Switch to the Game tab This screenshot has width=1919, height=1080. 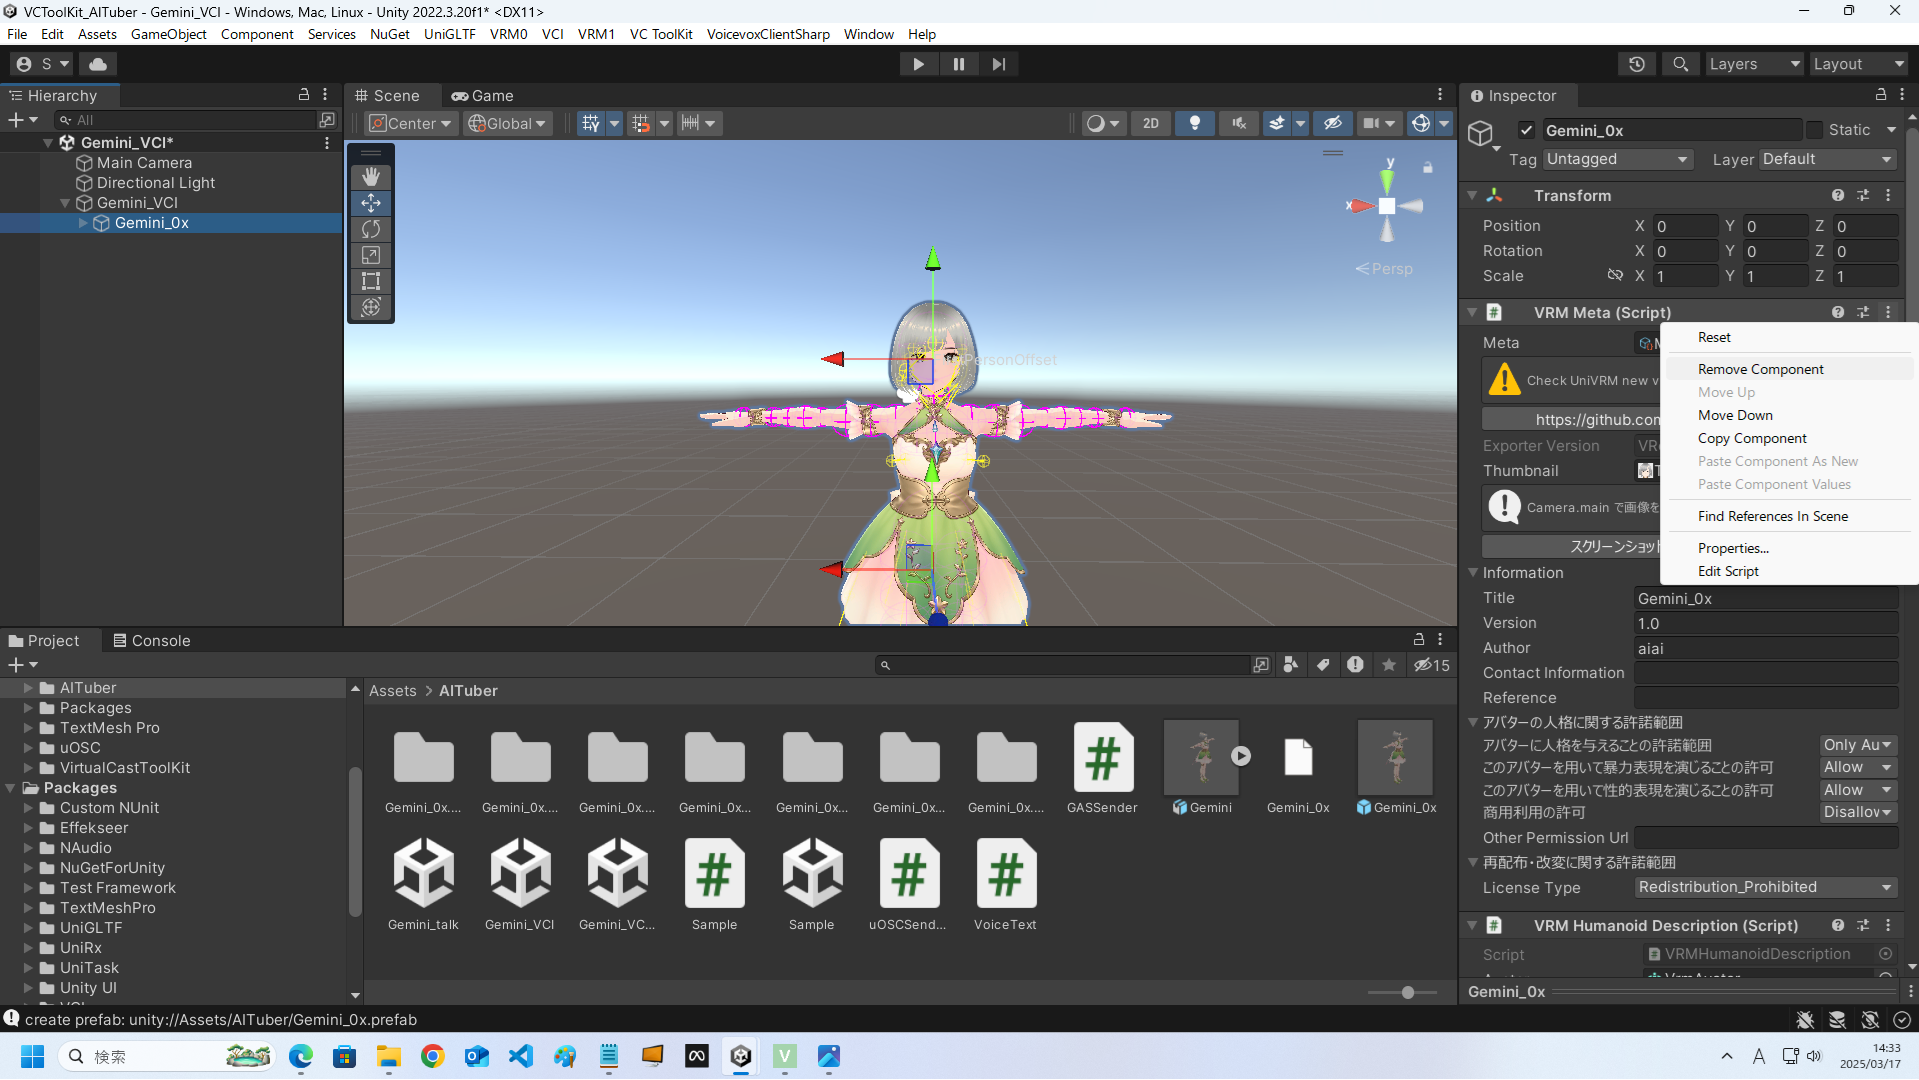click(x=483, y=95)
